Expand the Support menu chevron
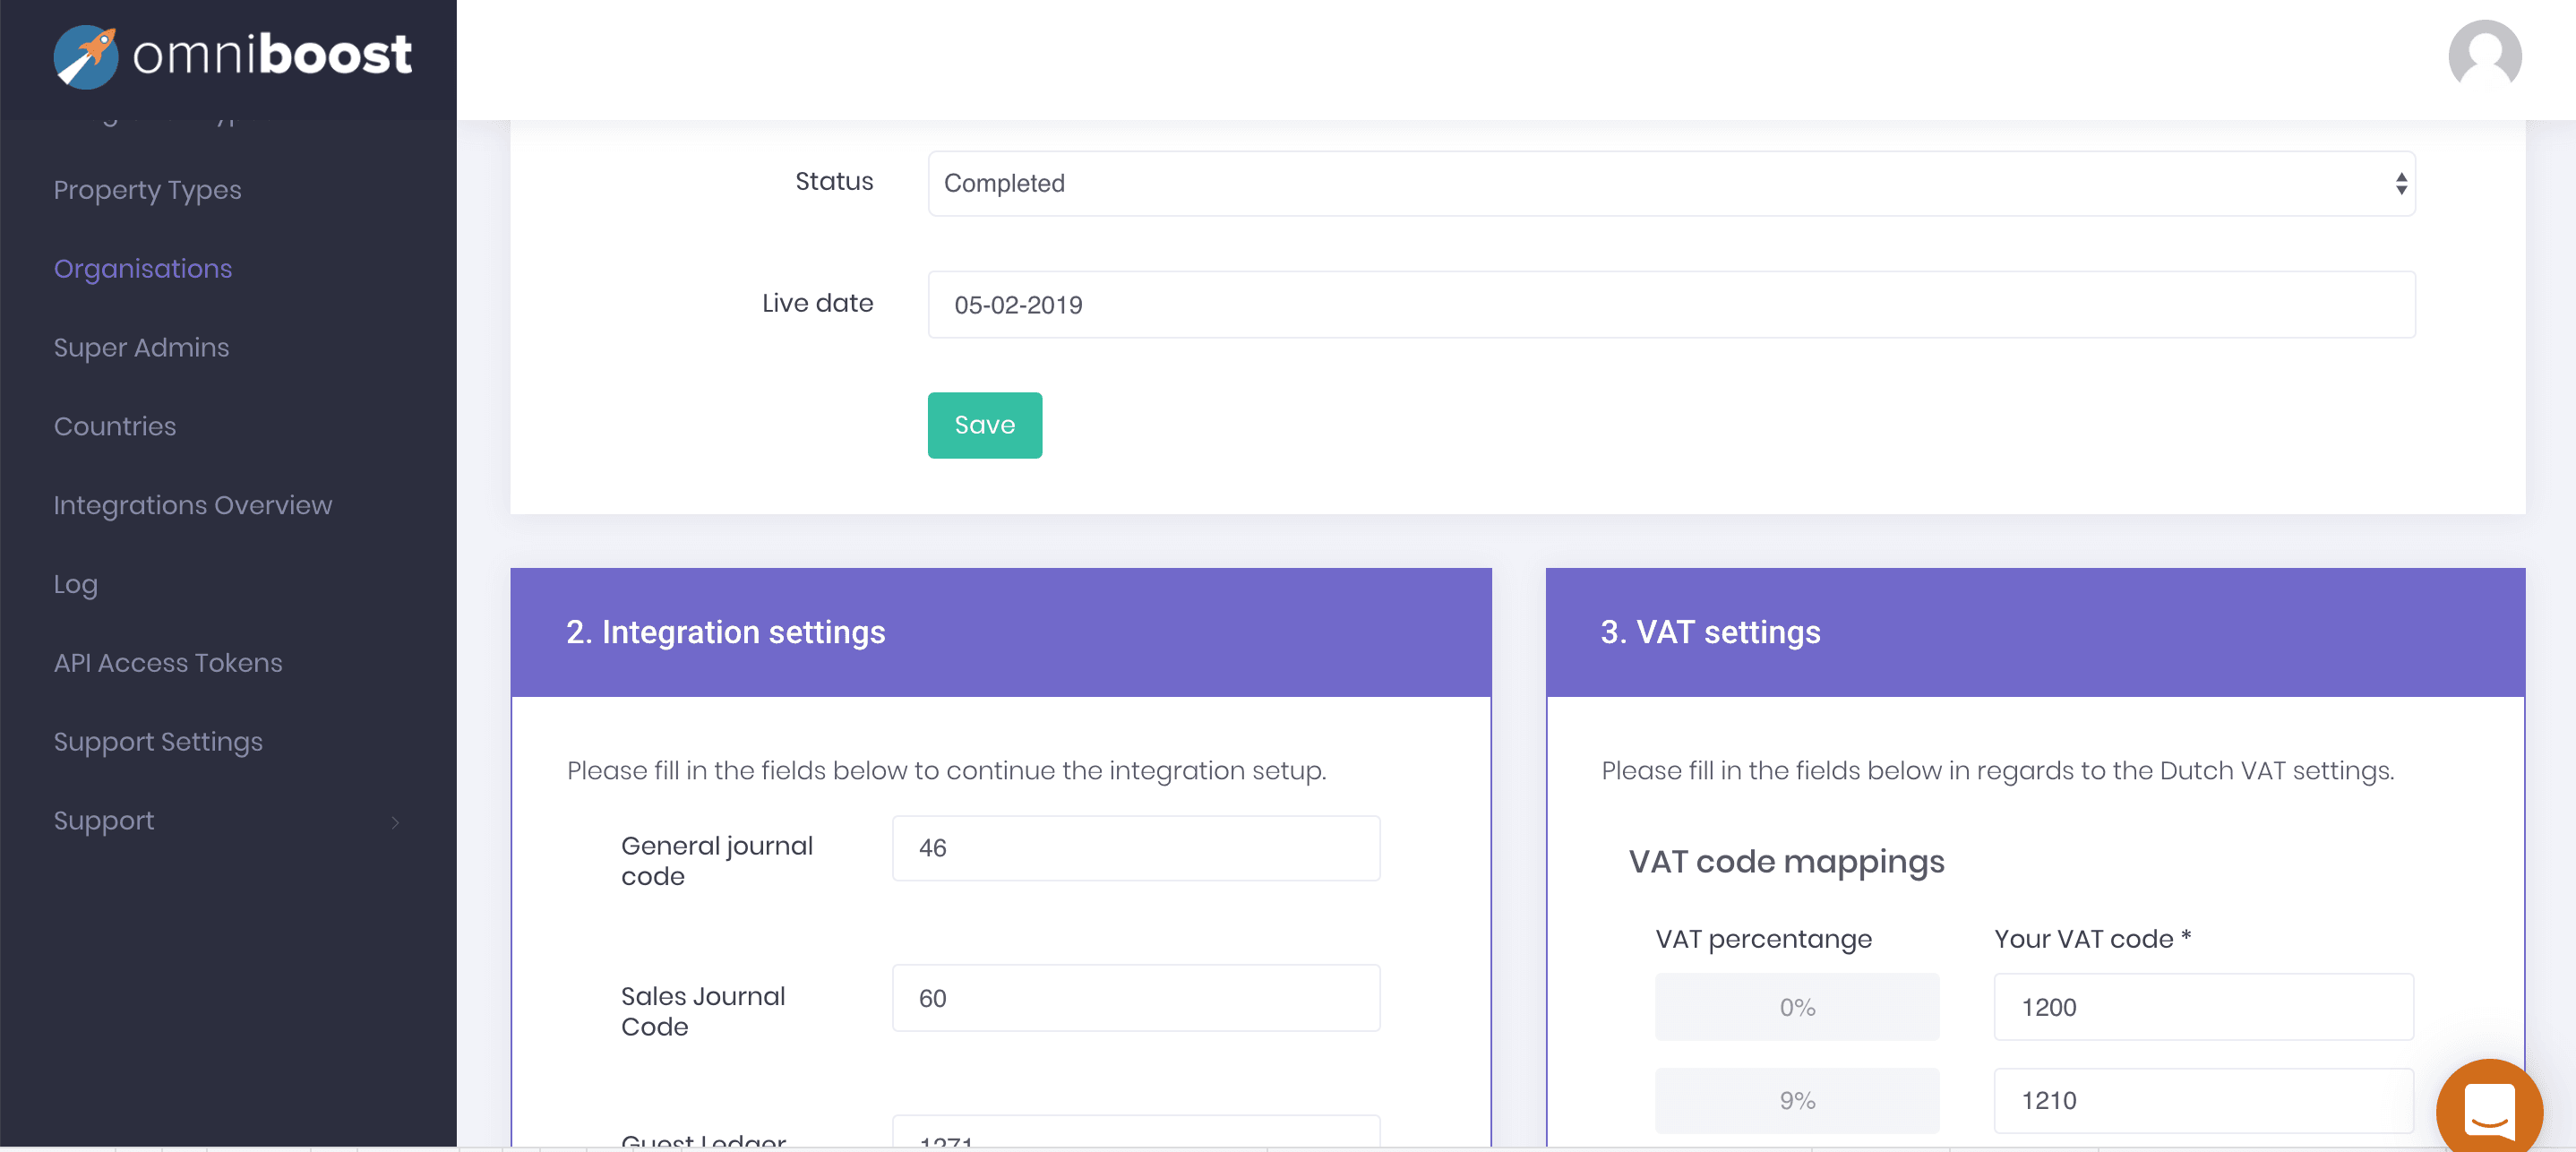 pyautogui.click(x=395, y=822)
